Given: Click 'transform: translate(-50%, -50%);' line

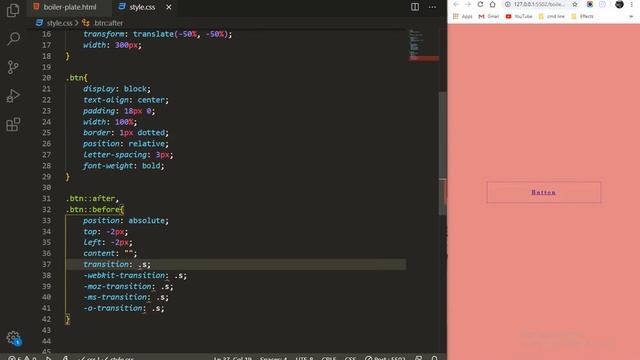Looking at the screenshot, I should pos(158,34).
